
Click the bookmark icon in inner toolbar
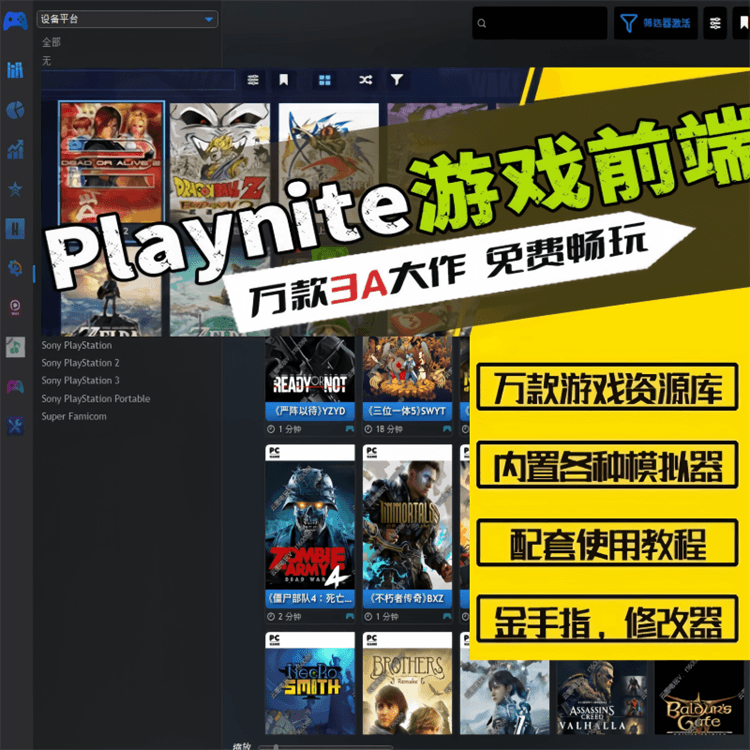point(284,80)
